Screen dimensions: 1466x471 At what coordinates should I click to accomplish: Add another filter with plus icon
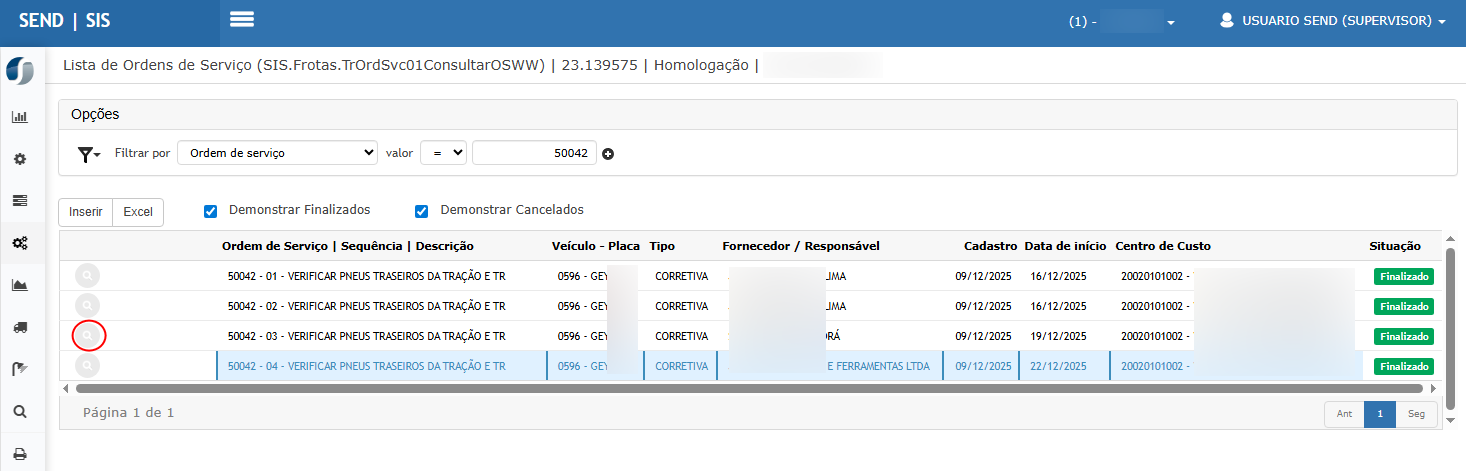click(x=607, y=154)
